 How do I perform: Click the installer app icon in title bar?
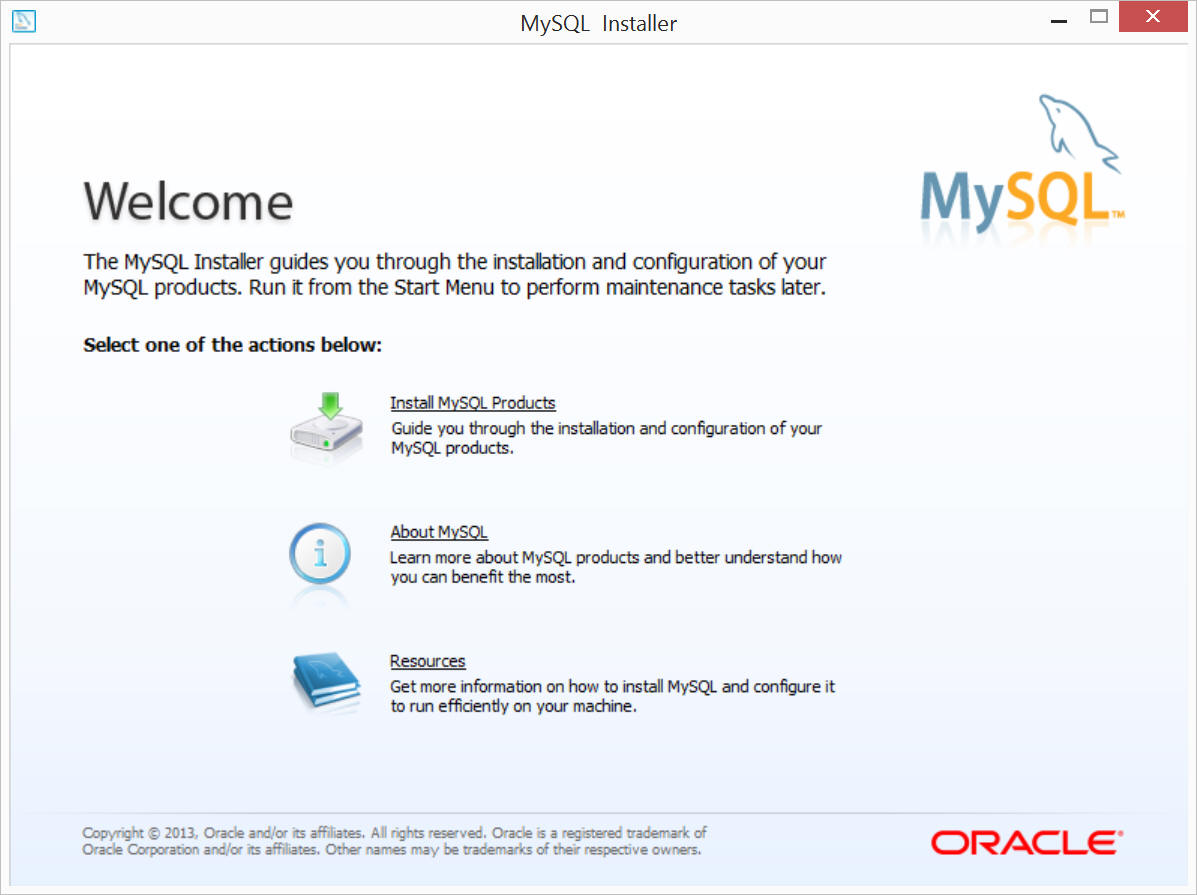pos(24,21)
